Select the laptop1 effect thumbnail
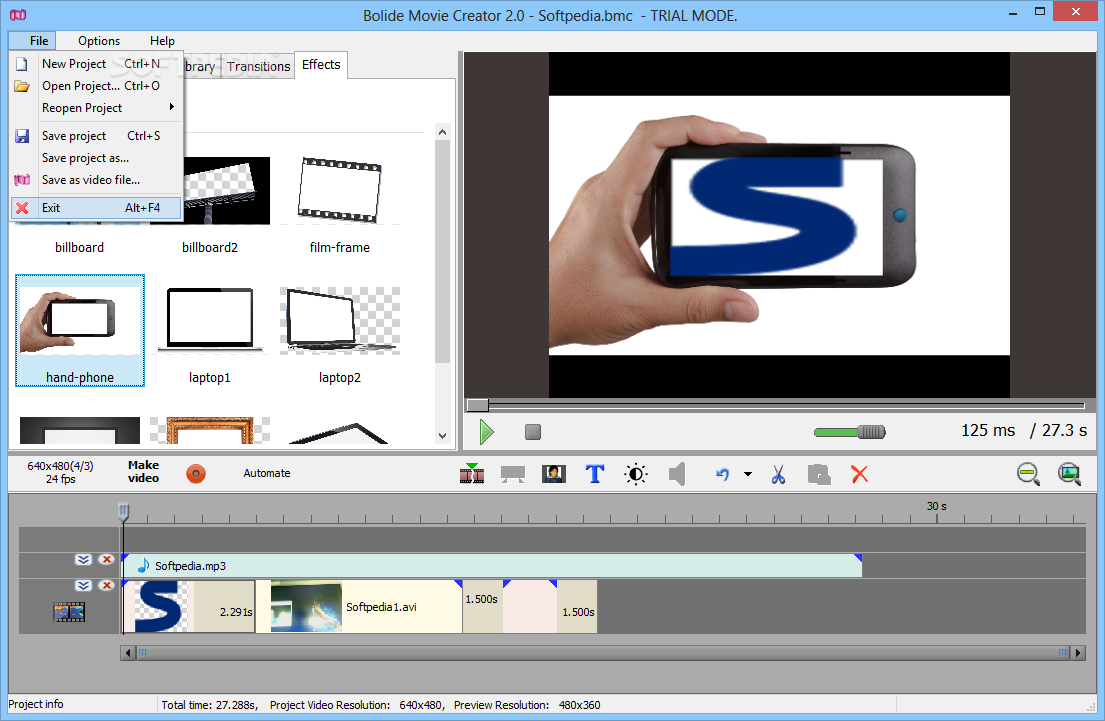Screen dimensions: 1105x721 210,322
